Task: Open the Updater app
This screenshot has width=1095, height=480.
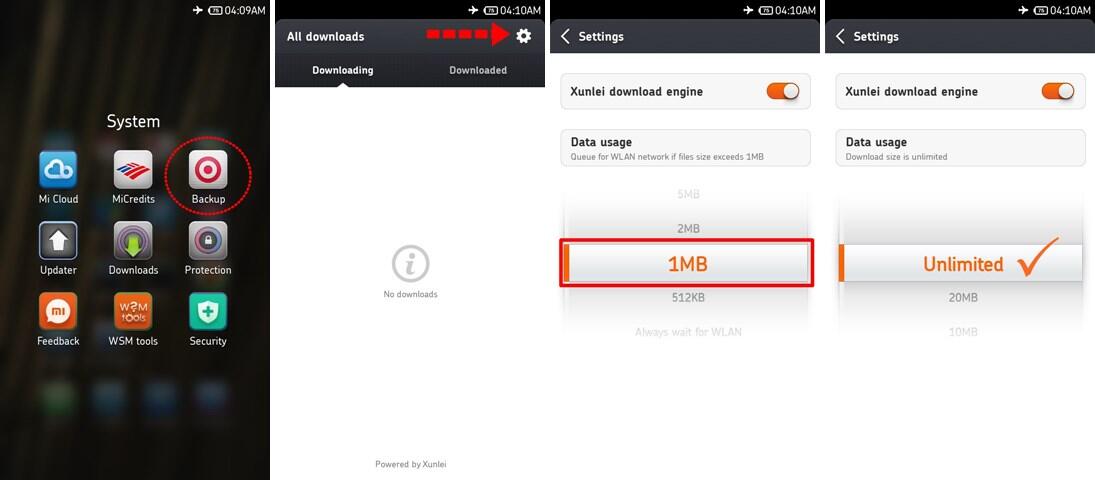Action: (x=58, y=241)
